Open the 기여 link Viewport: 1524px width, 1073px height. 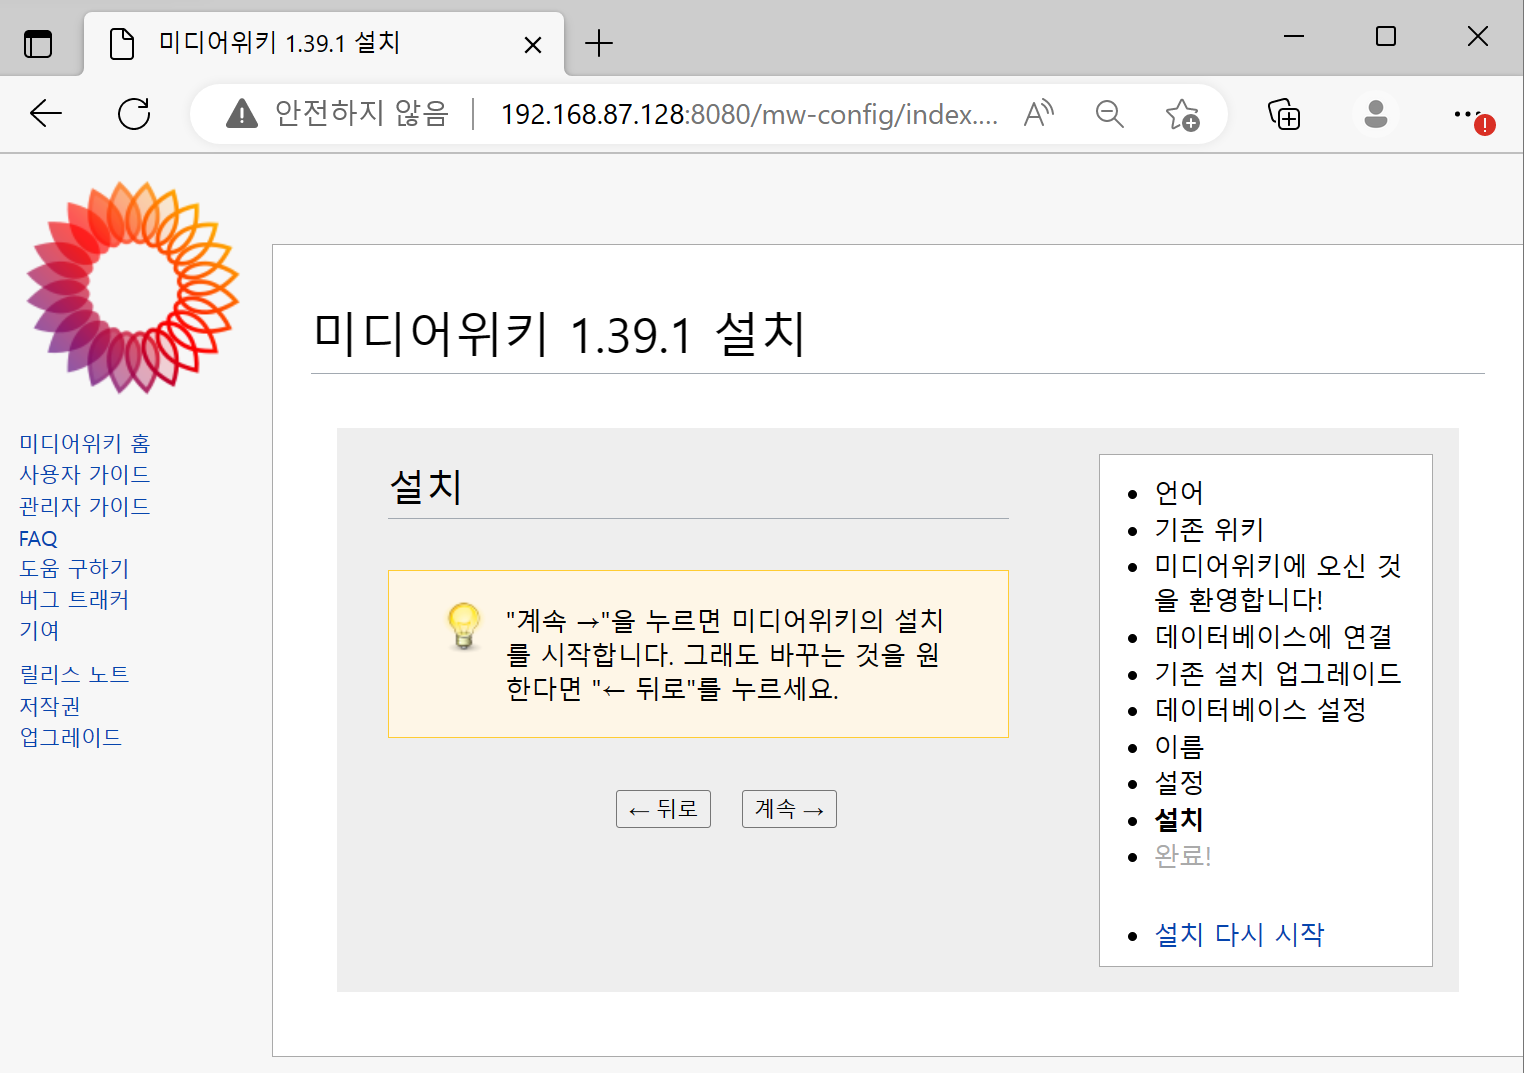pyautogui.click(x=39, y=630)
